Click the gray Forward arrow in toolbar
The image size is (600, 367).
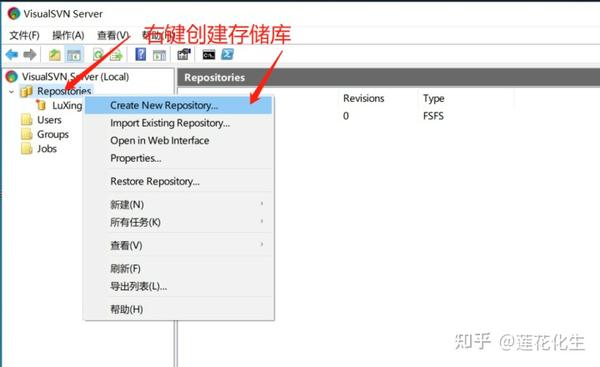[30, 55]
